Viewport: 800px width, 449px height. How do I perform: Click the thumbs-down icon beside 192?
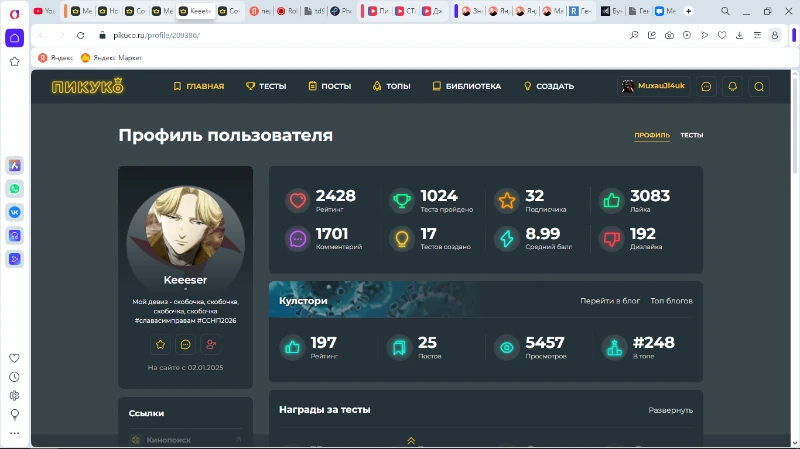pos(612,238)
